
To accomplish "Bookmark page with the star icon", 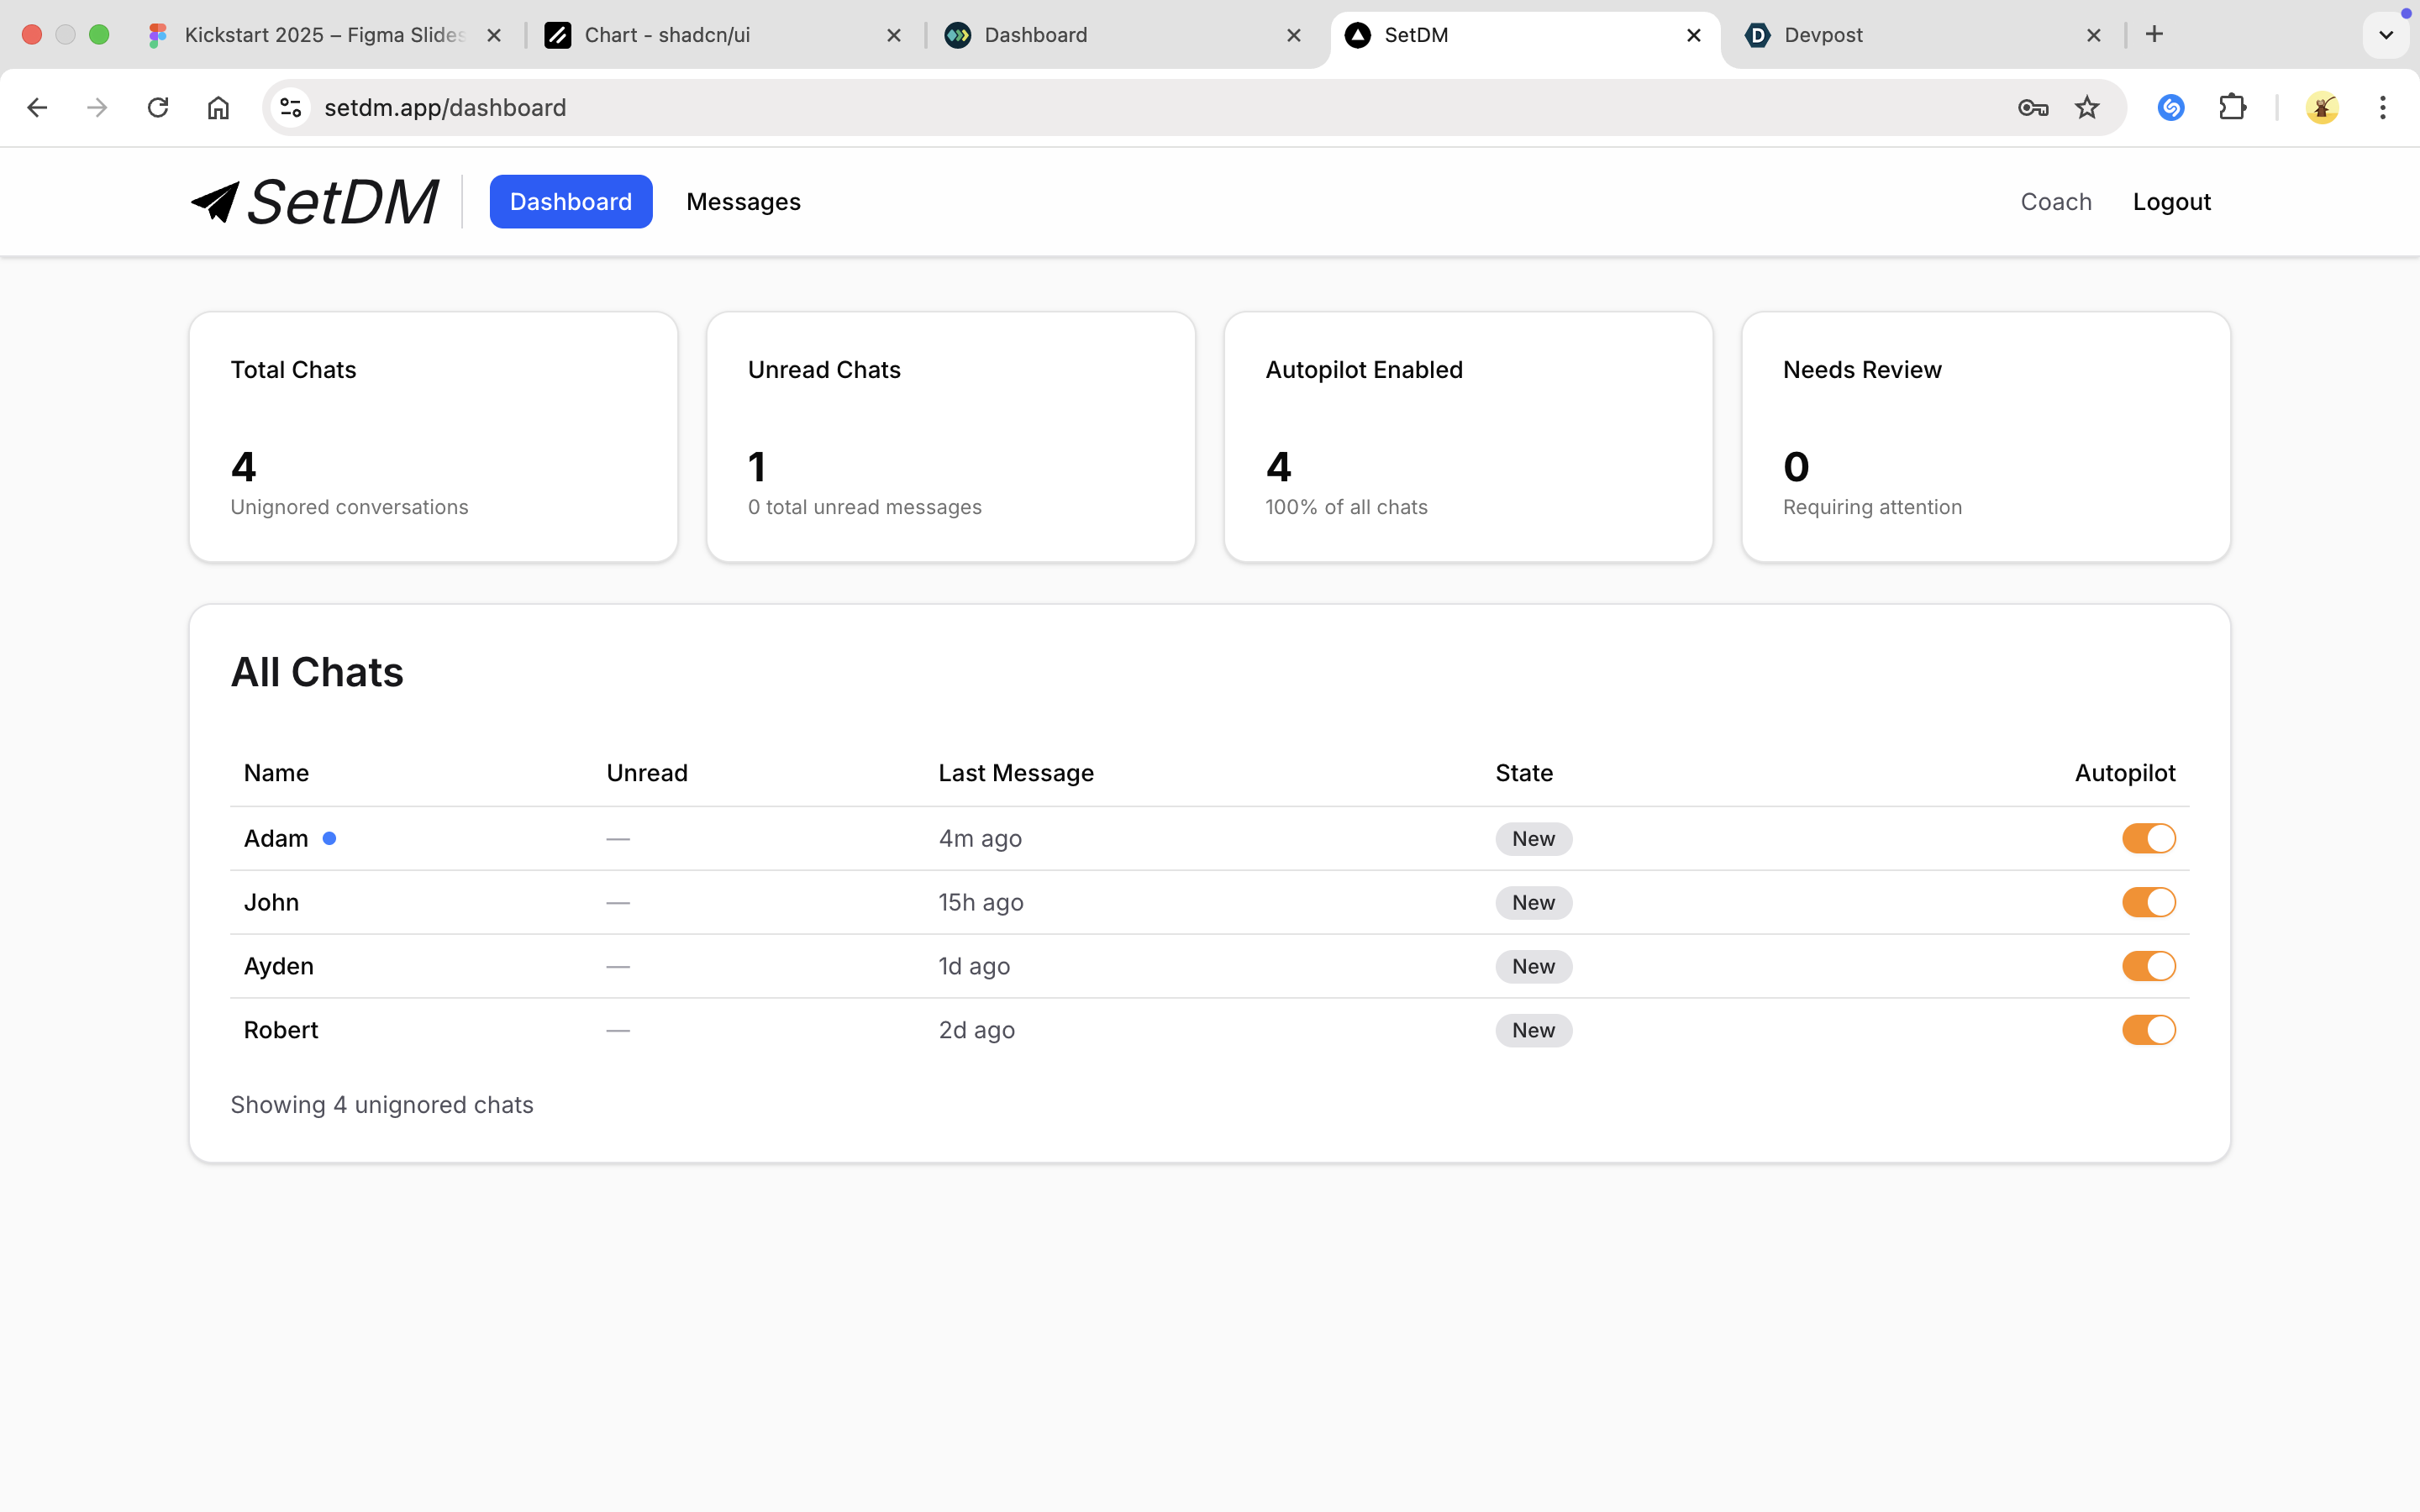I will point(2087,107).
